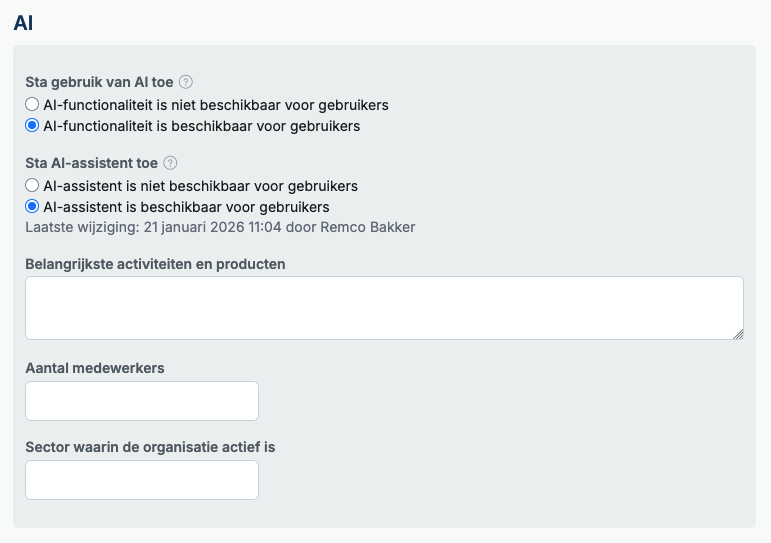Click the 'Sector waarin de organisatie actief is' label
771x543 pixels.
pyautogui.click(x=150, y=447)
